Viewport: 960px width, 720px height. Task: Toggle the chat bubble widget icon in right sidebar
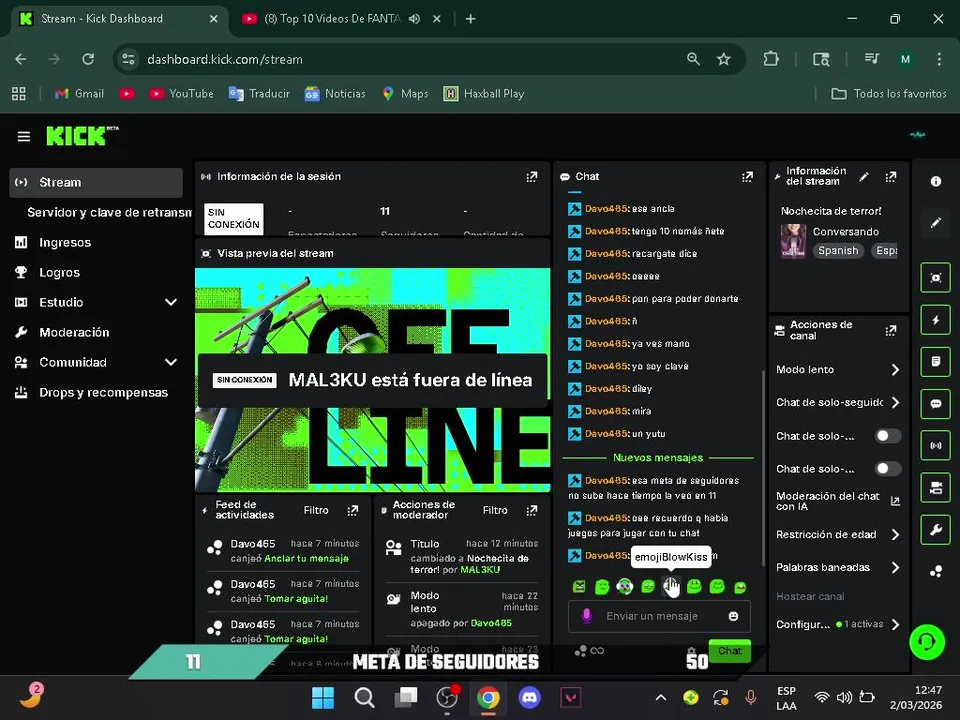936,403
